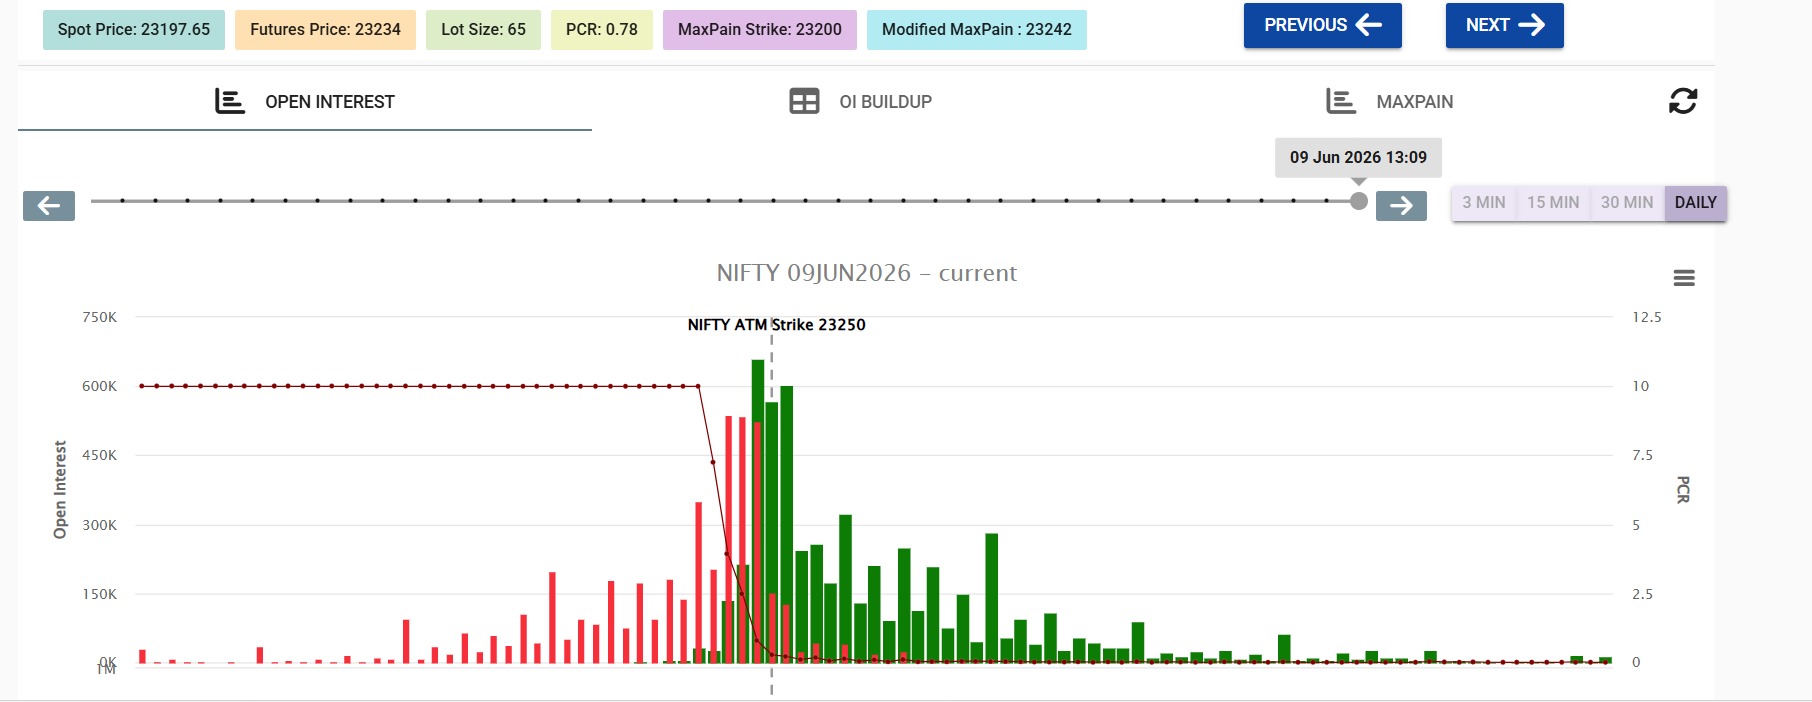Click the OI Buildup table icon

804,101
